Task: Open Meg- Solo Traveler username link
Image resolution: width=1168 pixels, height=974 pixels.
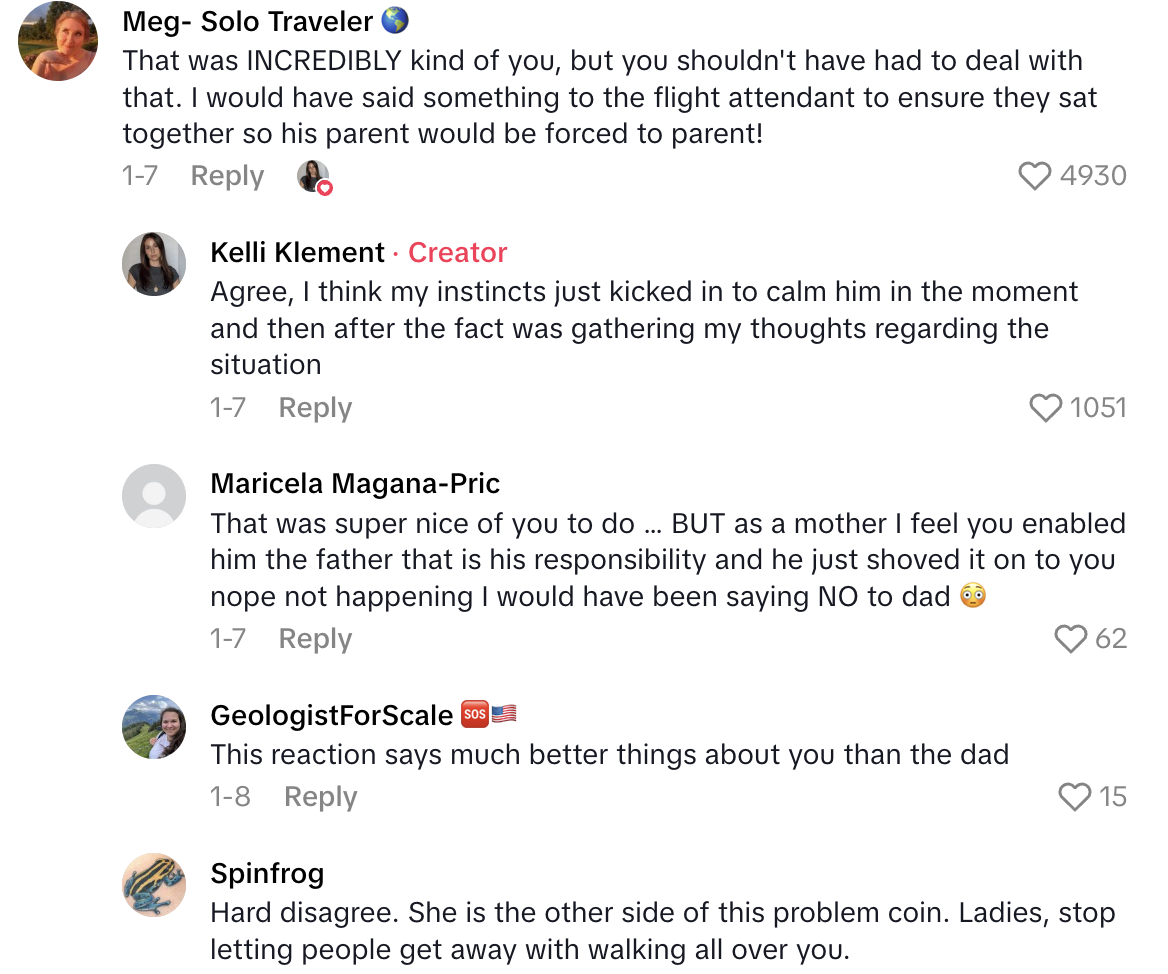Action: pyautogui.click(x=248, y=20)
